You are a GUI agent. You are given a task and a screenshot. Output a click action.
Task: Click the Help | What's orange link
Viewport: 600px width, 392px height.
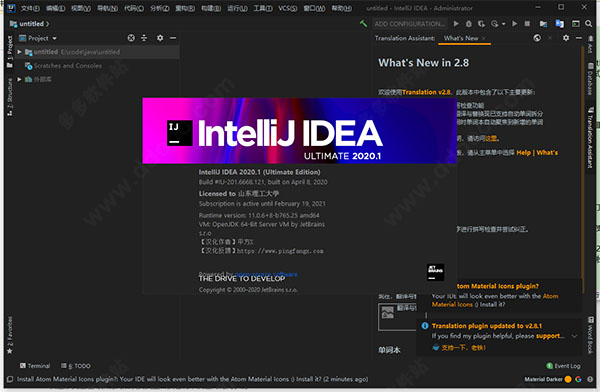click(x=537, y=153)
